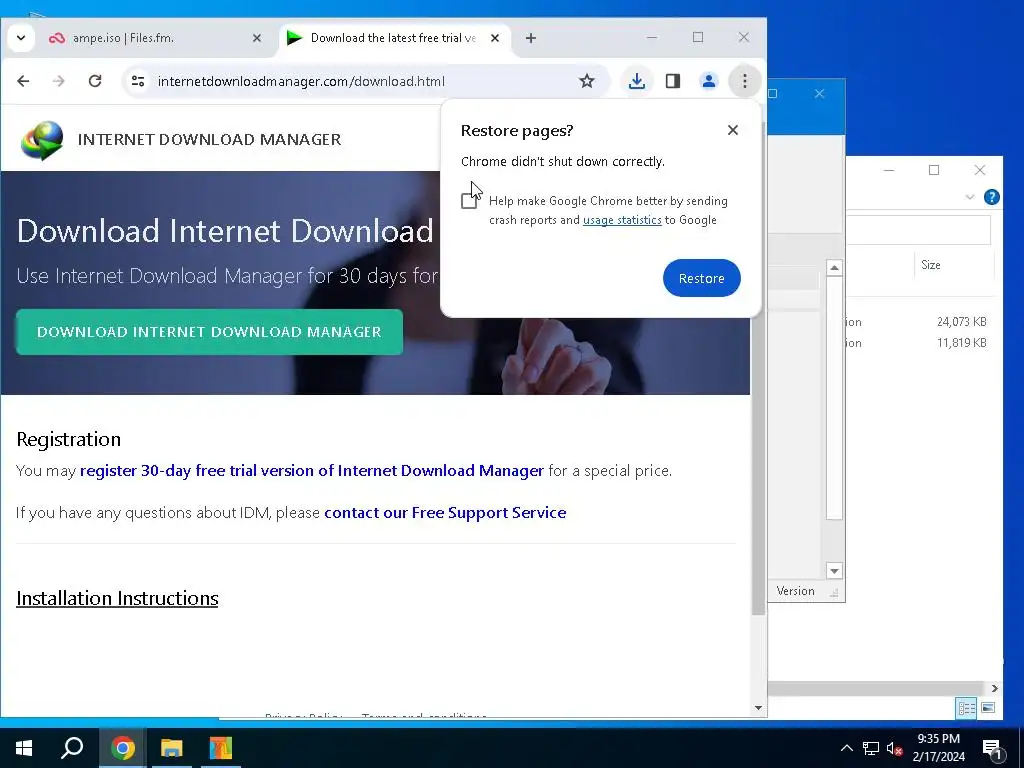The width and height of the screenshot is (1024, 768).
Task: Click the address bar URL
Action: 301,81
